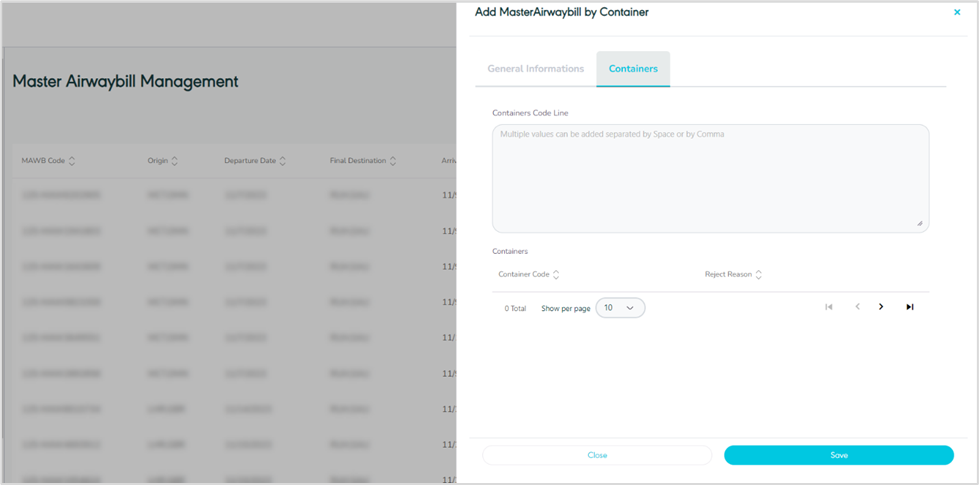Go to the previous page of containers

(857, 307)
